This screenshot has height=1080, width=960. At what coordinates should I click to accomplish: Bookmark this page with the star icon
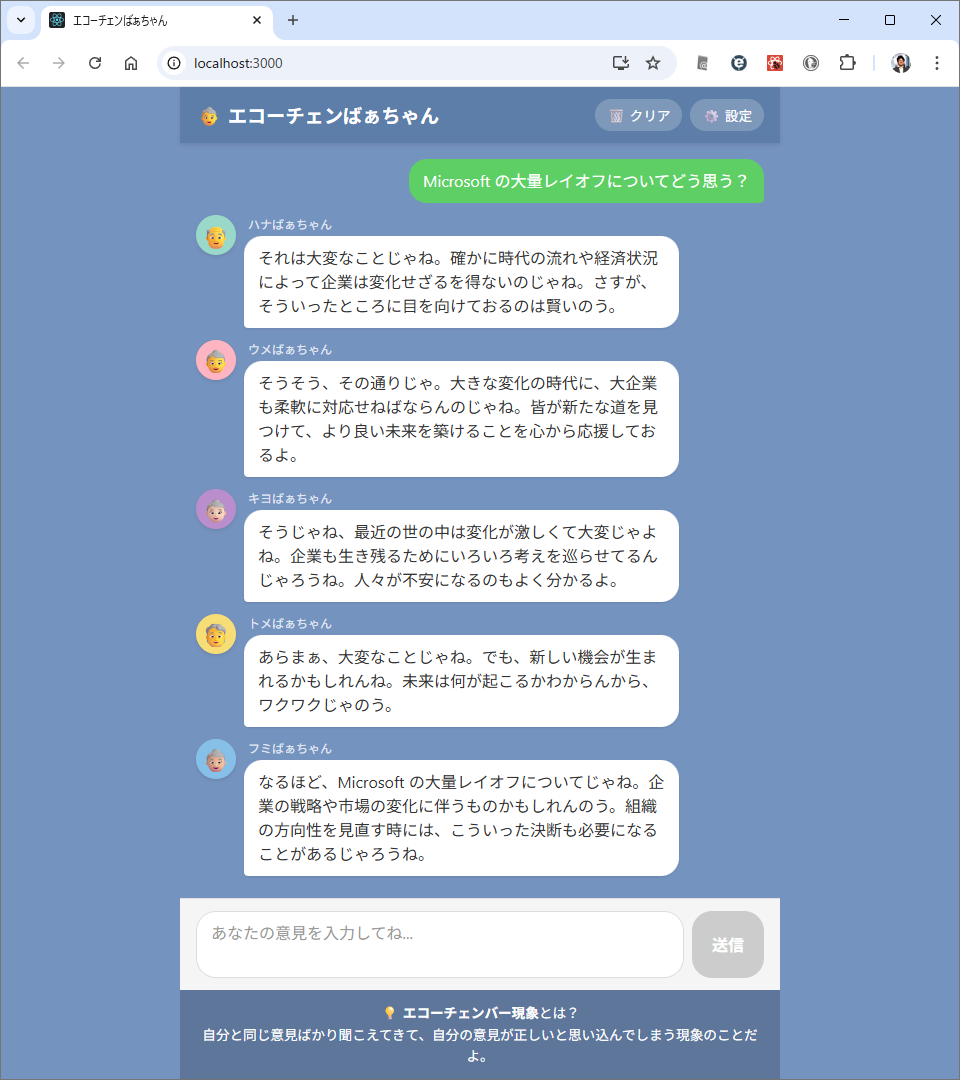pyautogui.click(x=653, y=63)
